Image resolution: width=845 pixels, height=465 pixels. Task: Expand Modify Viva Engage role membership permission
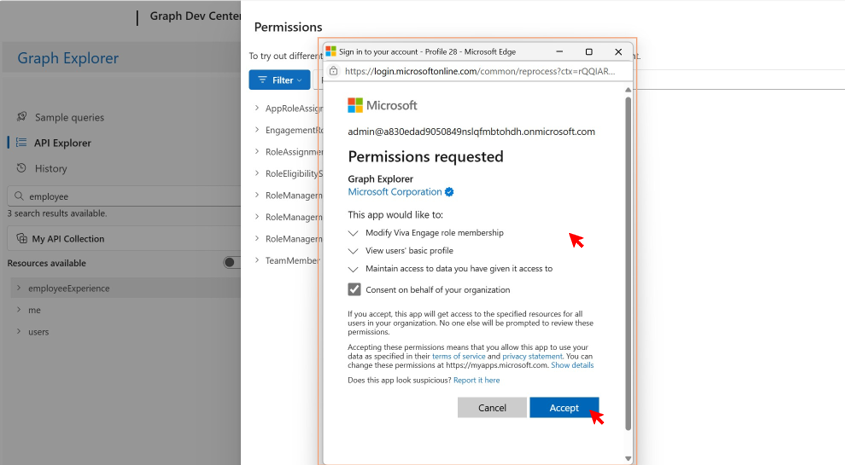pyautogui.click(x=353, y=233)
